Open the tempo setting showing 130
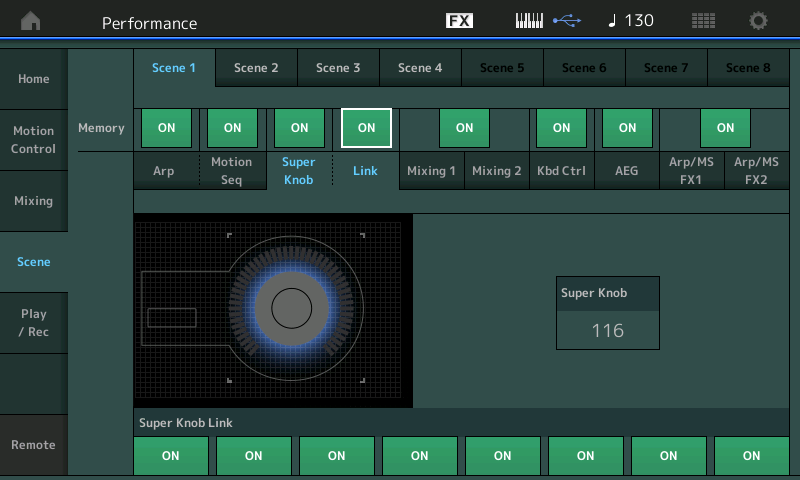800x480 pixels. 631,21
